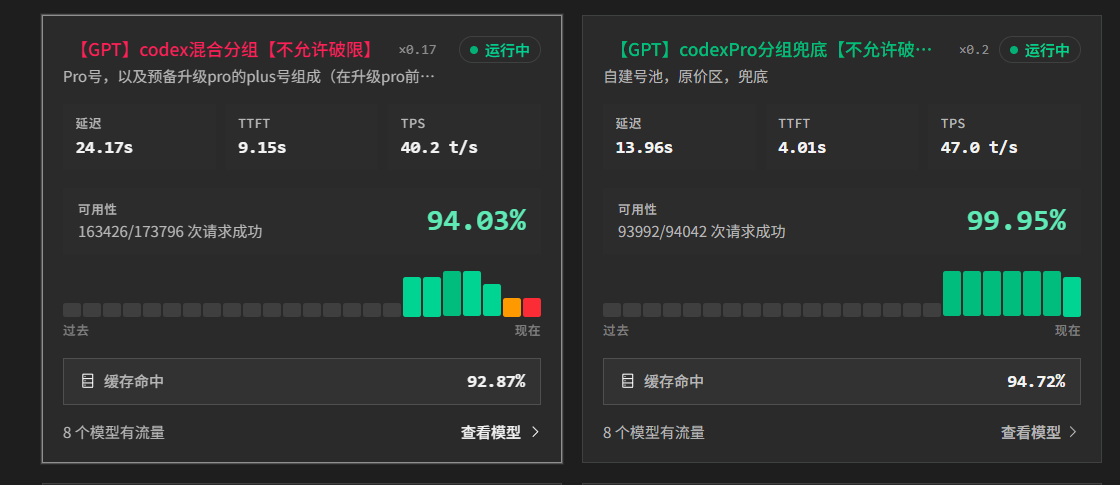
Task: Click the 92.87% cache hit value
Action: click(x=496, y=381)
